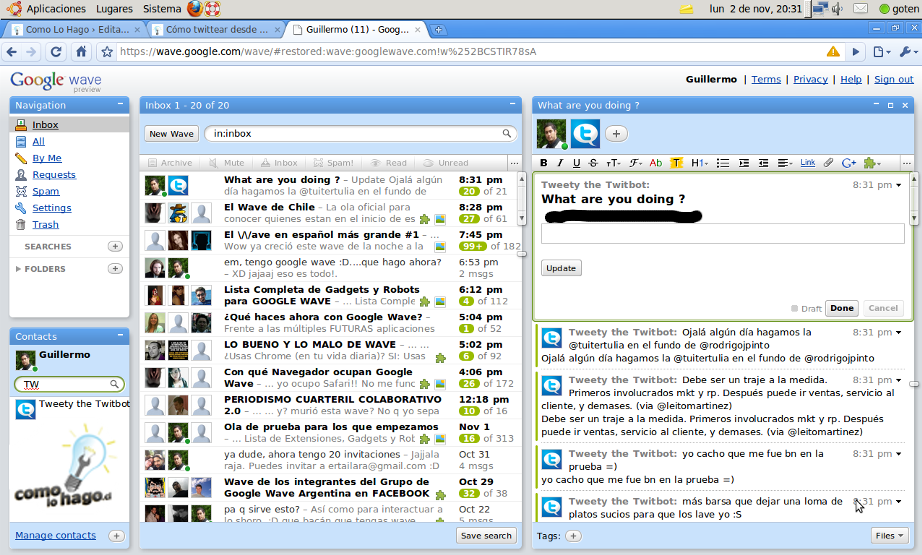Open the Manage contacts link
922x555 pixels.
(55, 535)
